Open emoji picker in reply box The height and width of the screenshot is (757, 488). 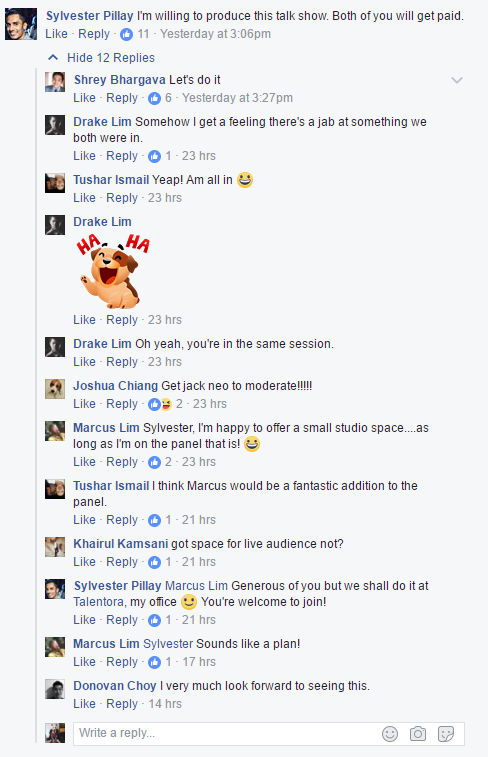(x=390, y=734)
